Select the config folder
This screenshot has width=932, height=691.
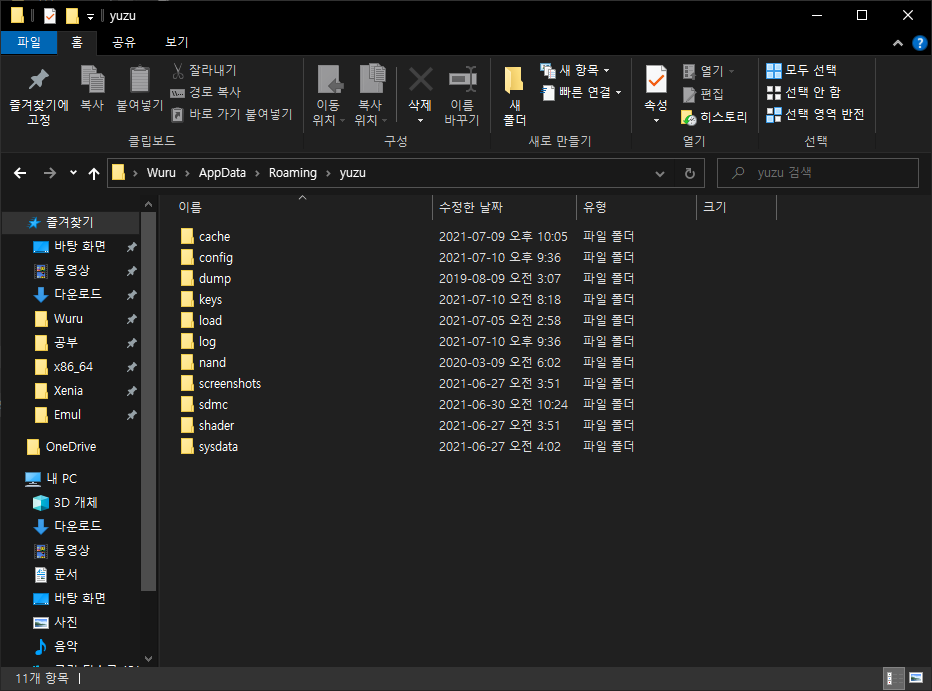coord(207,257)
